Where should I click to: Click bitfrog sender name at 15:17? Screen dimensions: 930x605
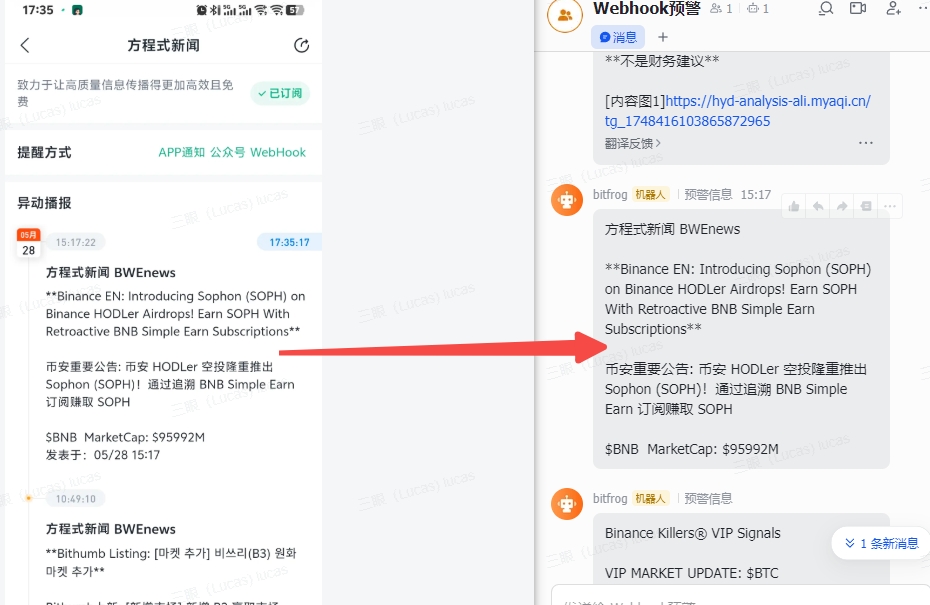coord(610,195)
